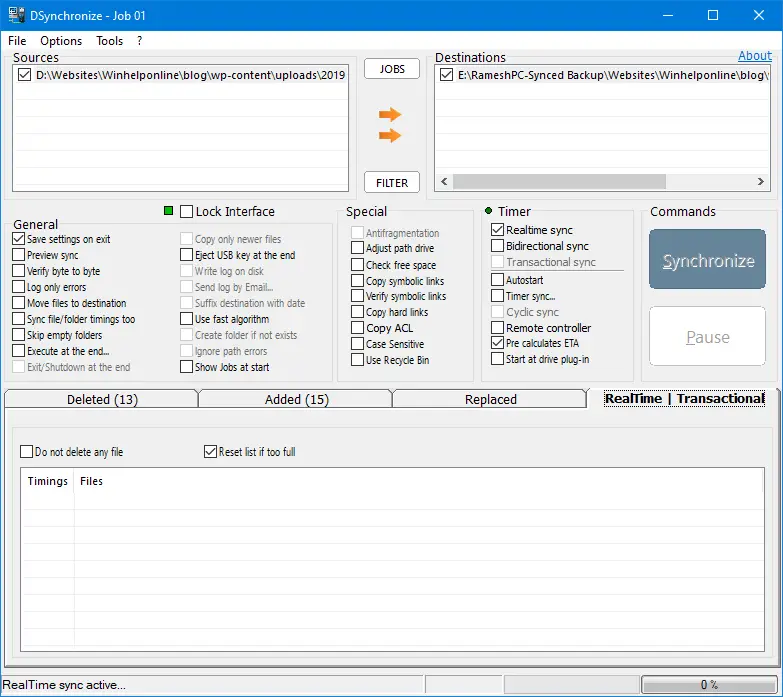Enable Remote controller checkbox
The width and height of the screenshot is (783, 697).
[x=497, y=328]
